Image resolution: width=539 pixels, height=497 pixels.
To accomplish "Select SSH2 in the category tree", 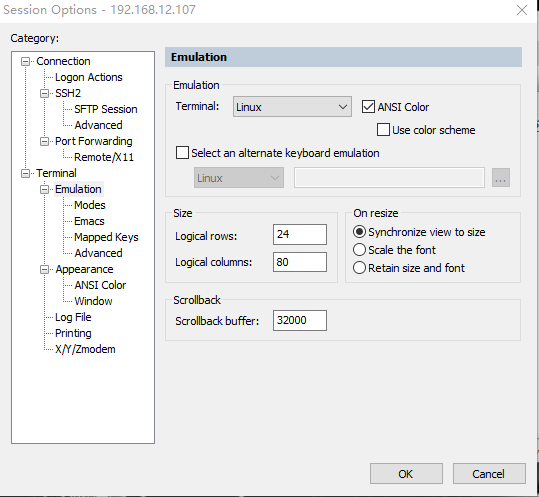I will coord(68,93).
